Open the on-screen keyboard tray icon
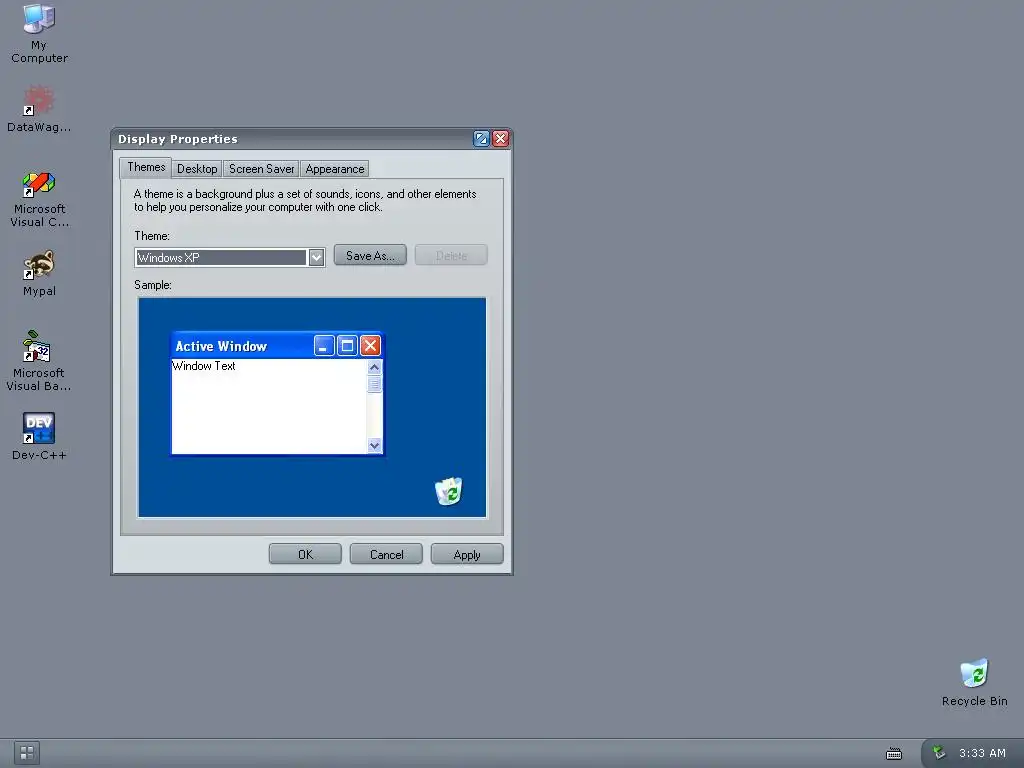The height and width of the screenshot is (768, 1024). (894, 754)
